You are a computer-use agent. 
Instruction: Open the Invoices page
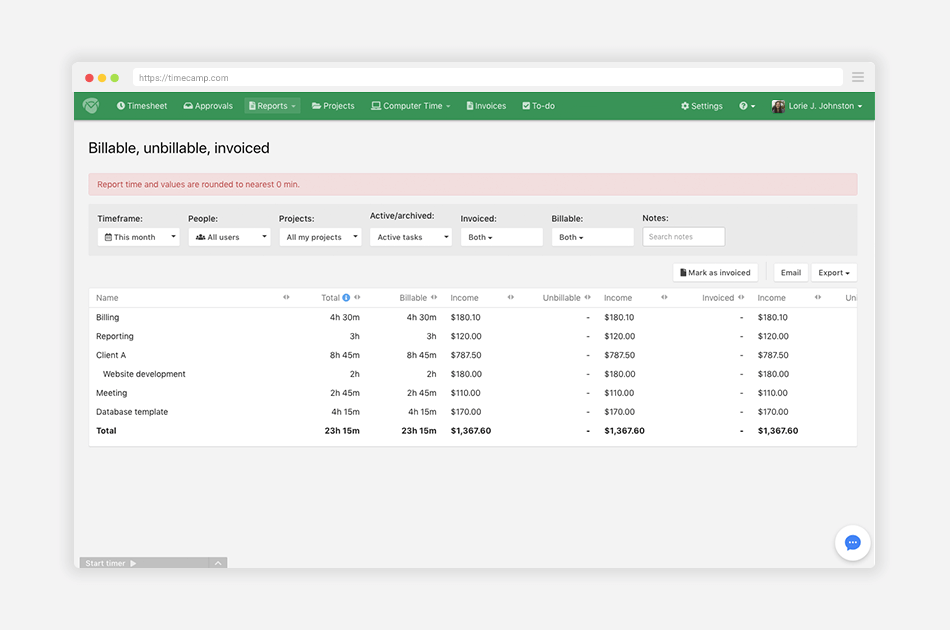click(x=486, y=106)
